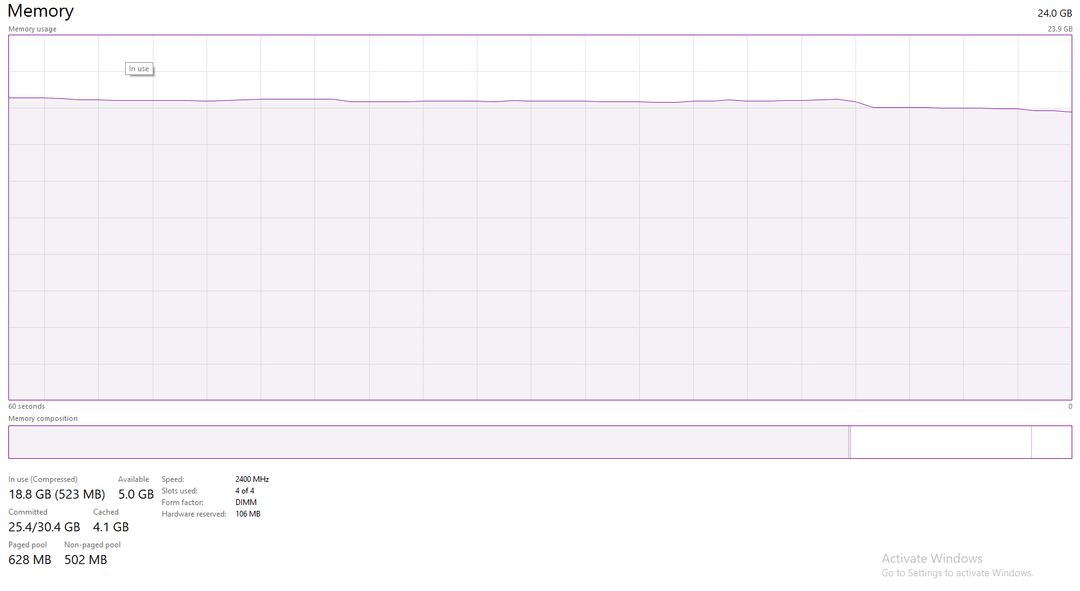Click the In use tooltip on graph
Viewport: 1080px width, 591px height.
pos(139,69)
